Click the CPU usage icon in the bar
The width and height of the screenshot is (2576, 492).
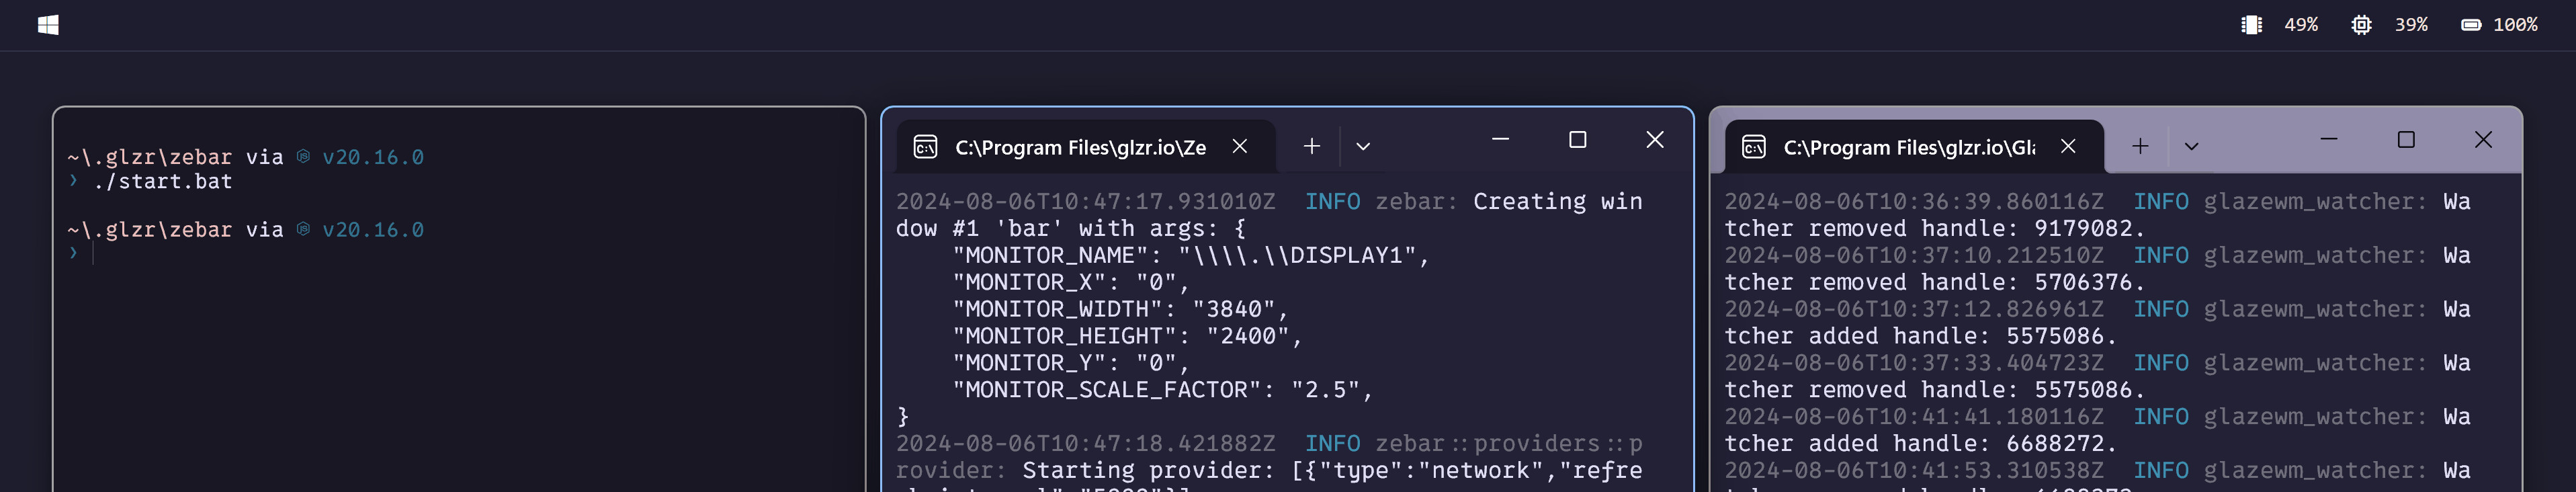tap(2361, 25)
